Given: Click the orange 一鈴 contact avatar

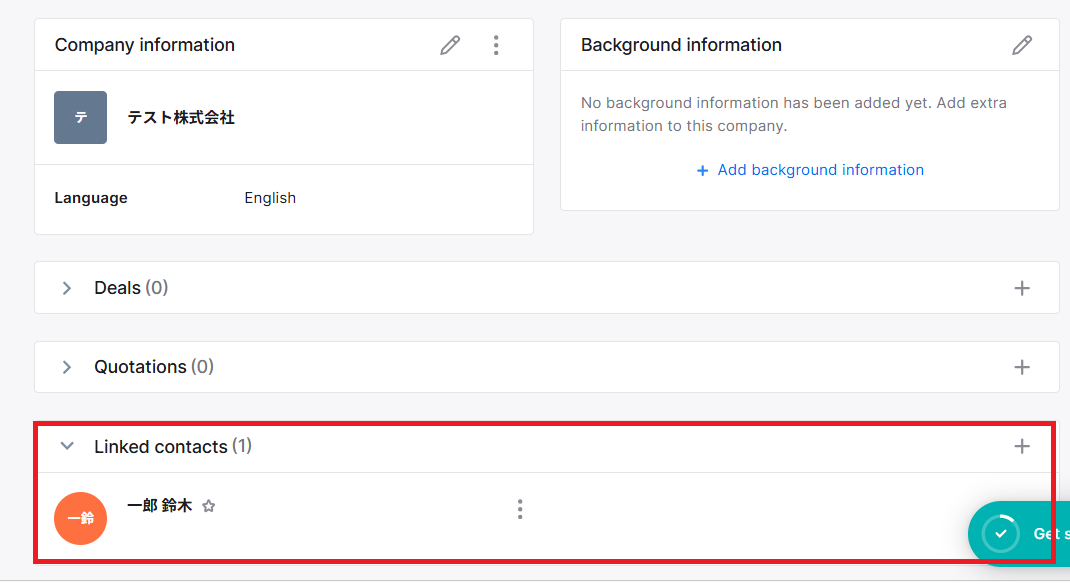Looking at the screenshot, I should (x=80, y=519).
